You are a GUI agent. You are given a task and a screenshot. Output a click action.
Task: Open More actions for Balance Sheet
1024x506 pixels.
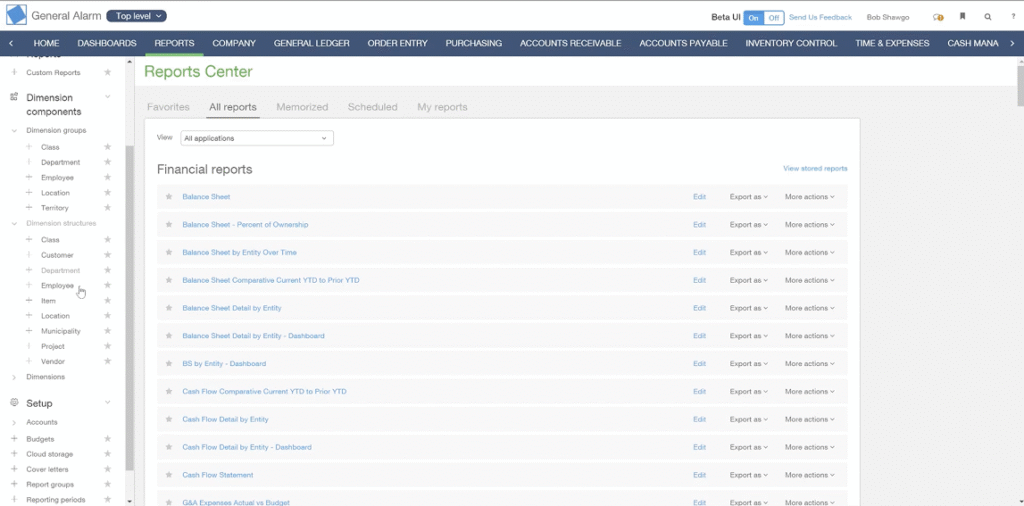point(810,197)
